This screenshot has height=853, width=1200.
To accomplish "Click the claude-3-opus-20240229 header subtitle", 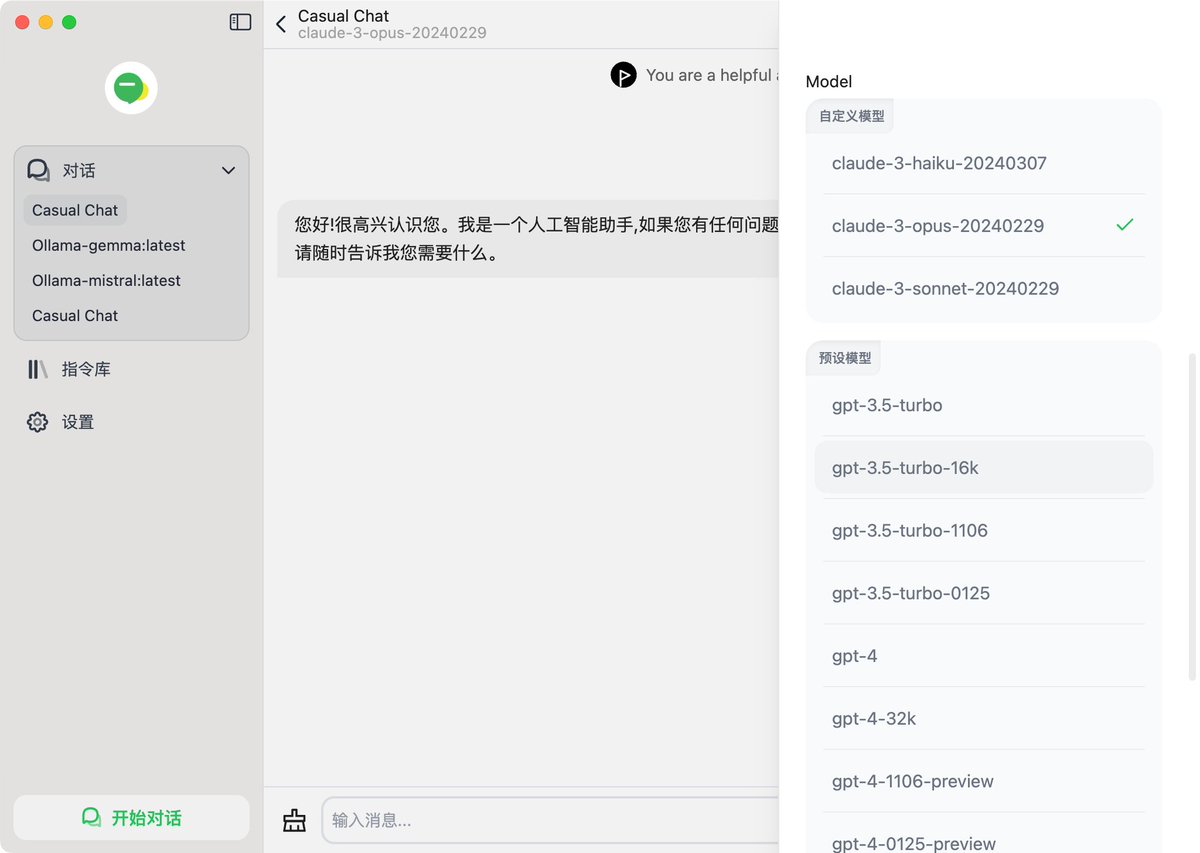I will pos(392,33).
